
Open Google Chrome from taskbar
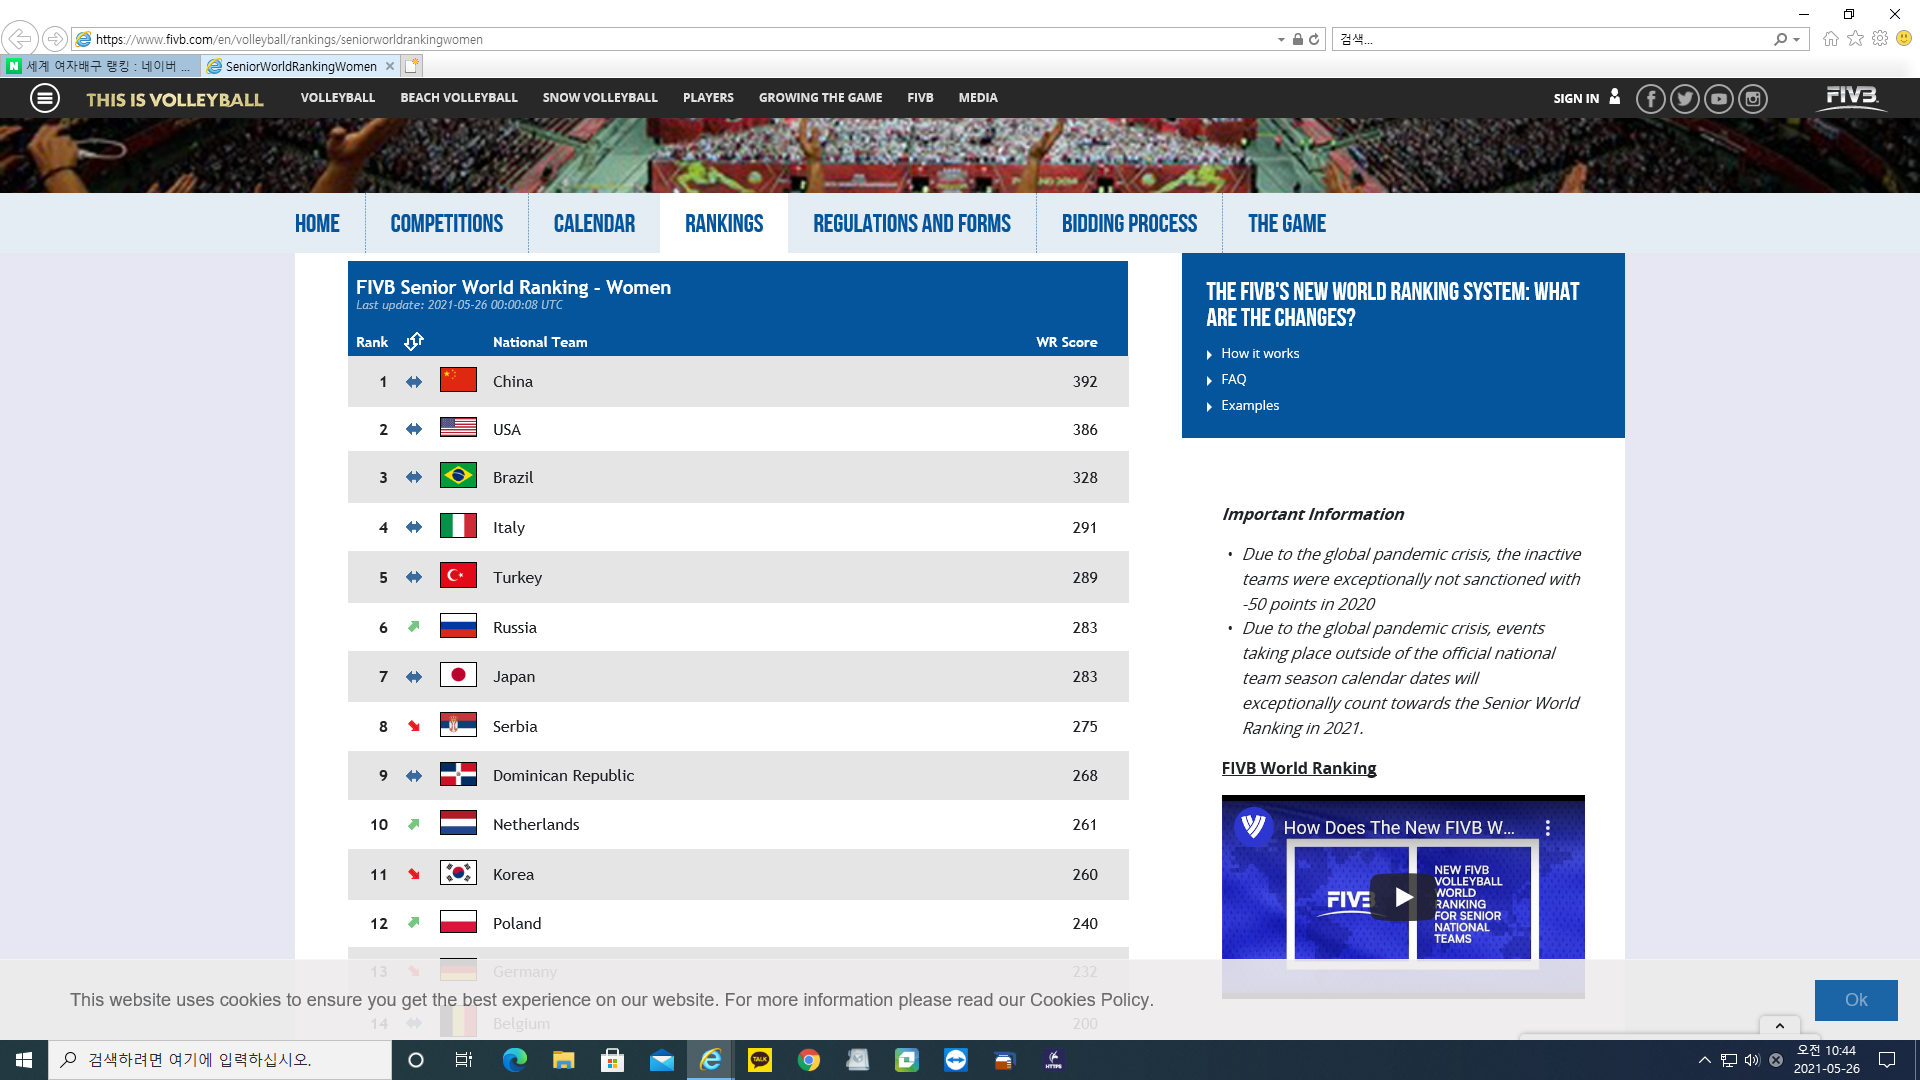tap(809, 1060)
